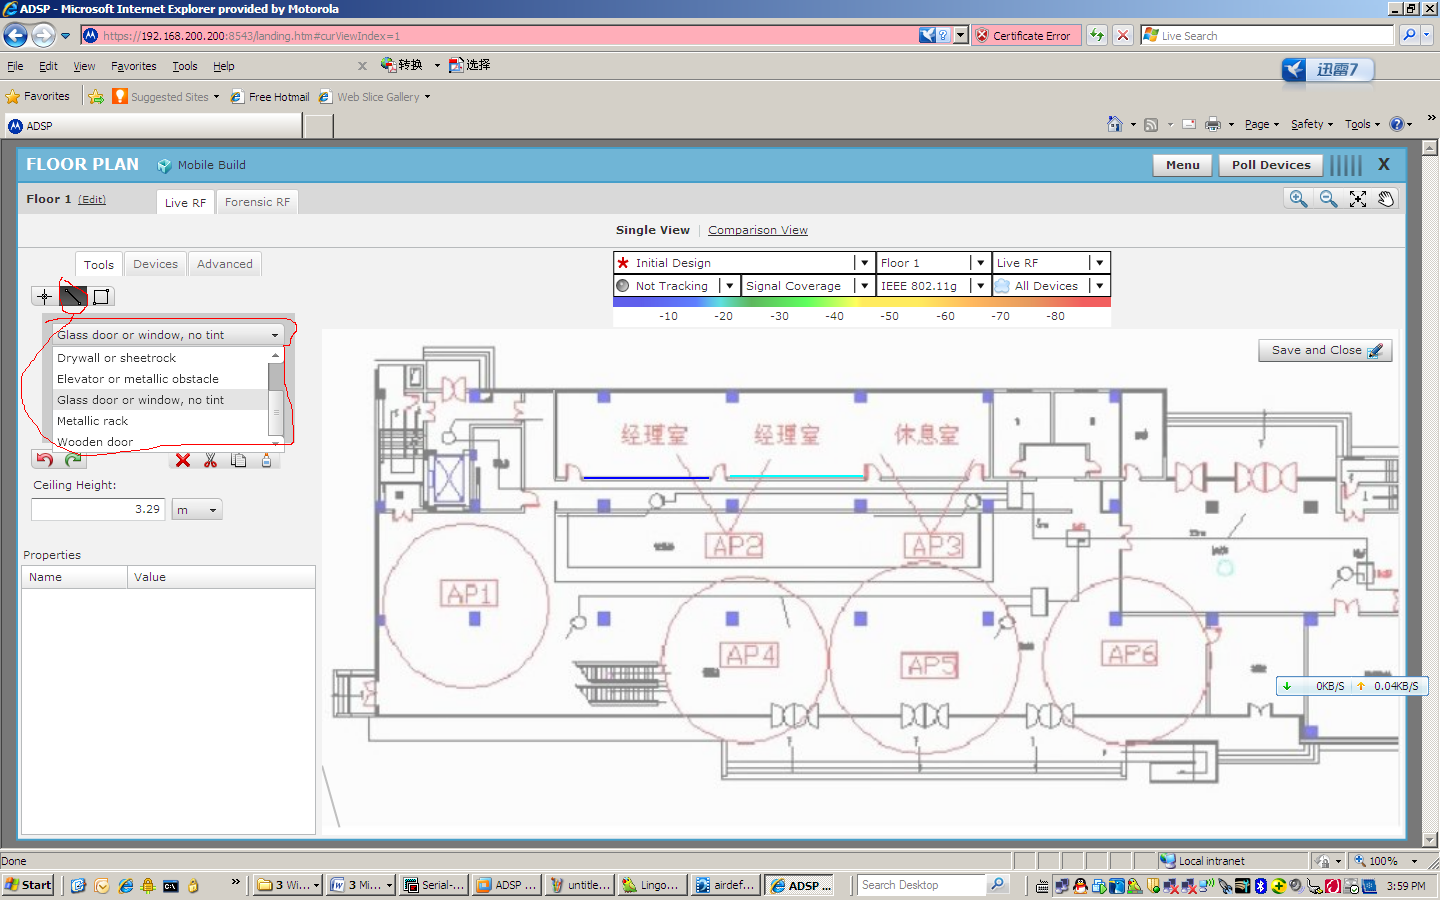
Task: Expand the Signal Coverage dropdown
Action: click(x=865, y=286)
